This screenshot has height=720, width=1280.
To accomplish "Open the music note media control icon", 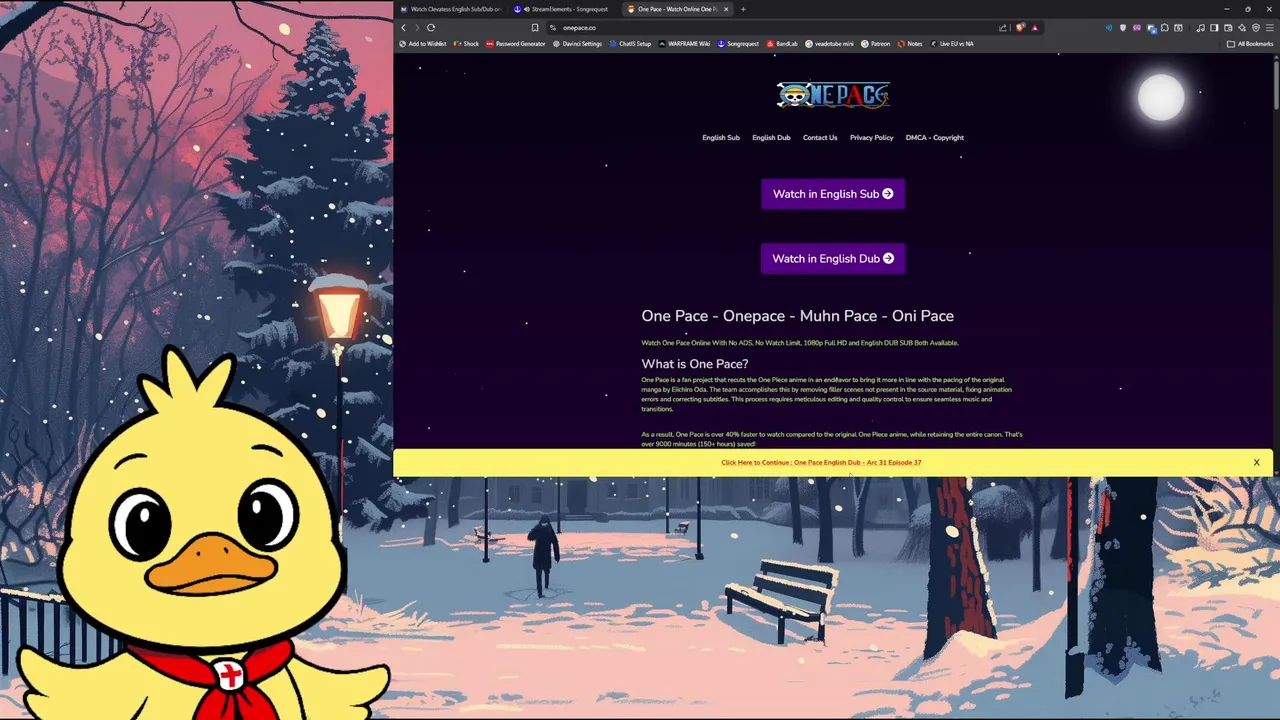I will [1201, 28].
